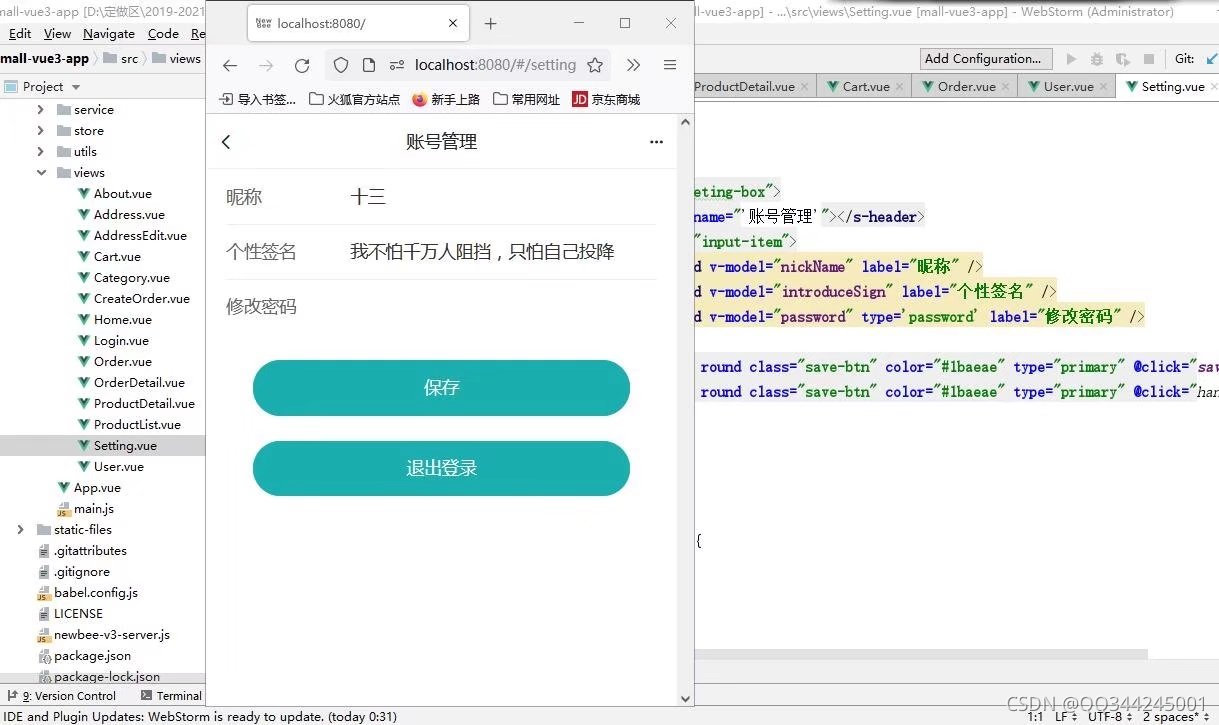Expand the static-files folder

pos(21,530)
